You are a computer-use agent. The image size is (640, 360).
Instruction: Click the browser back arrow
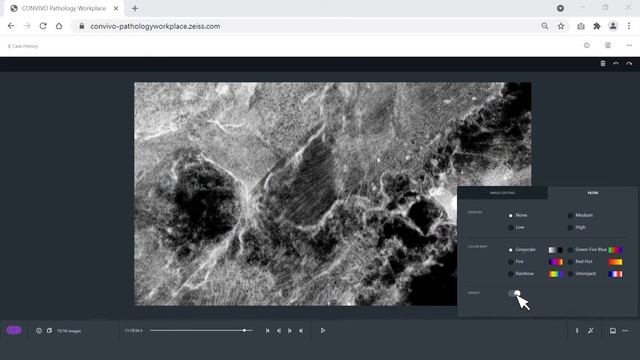pos(11,26)
